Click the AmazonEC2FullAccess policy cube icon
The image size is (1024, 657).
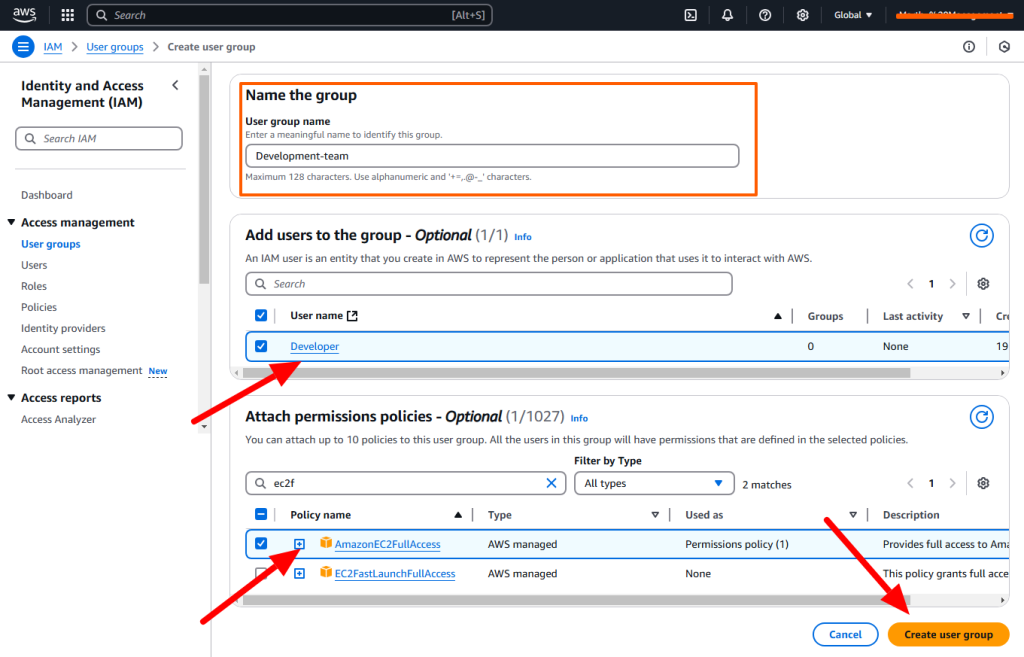click(x=325, y=543)
